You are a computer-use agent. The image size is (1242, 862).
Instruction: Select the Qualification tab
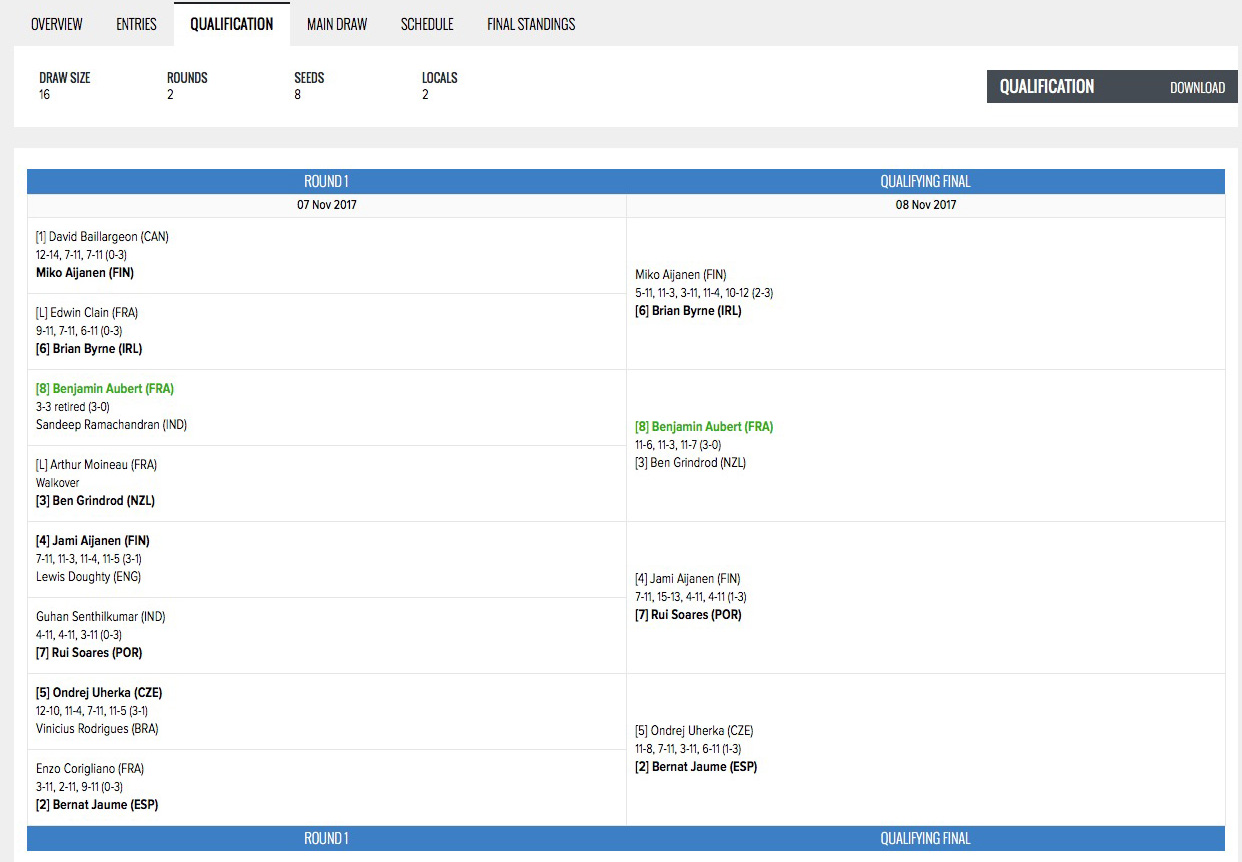pos(231,24)
